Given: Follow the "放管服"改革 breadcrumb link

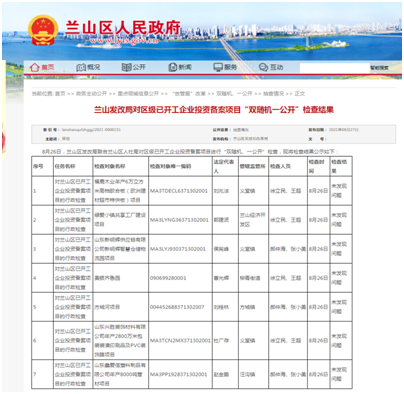Looking at the screenshot, I should pos(189,94).
